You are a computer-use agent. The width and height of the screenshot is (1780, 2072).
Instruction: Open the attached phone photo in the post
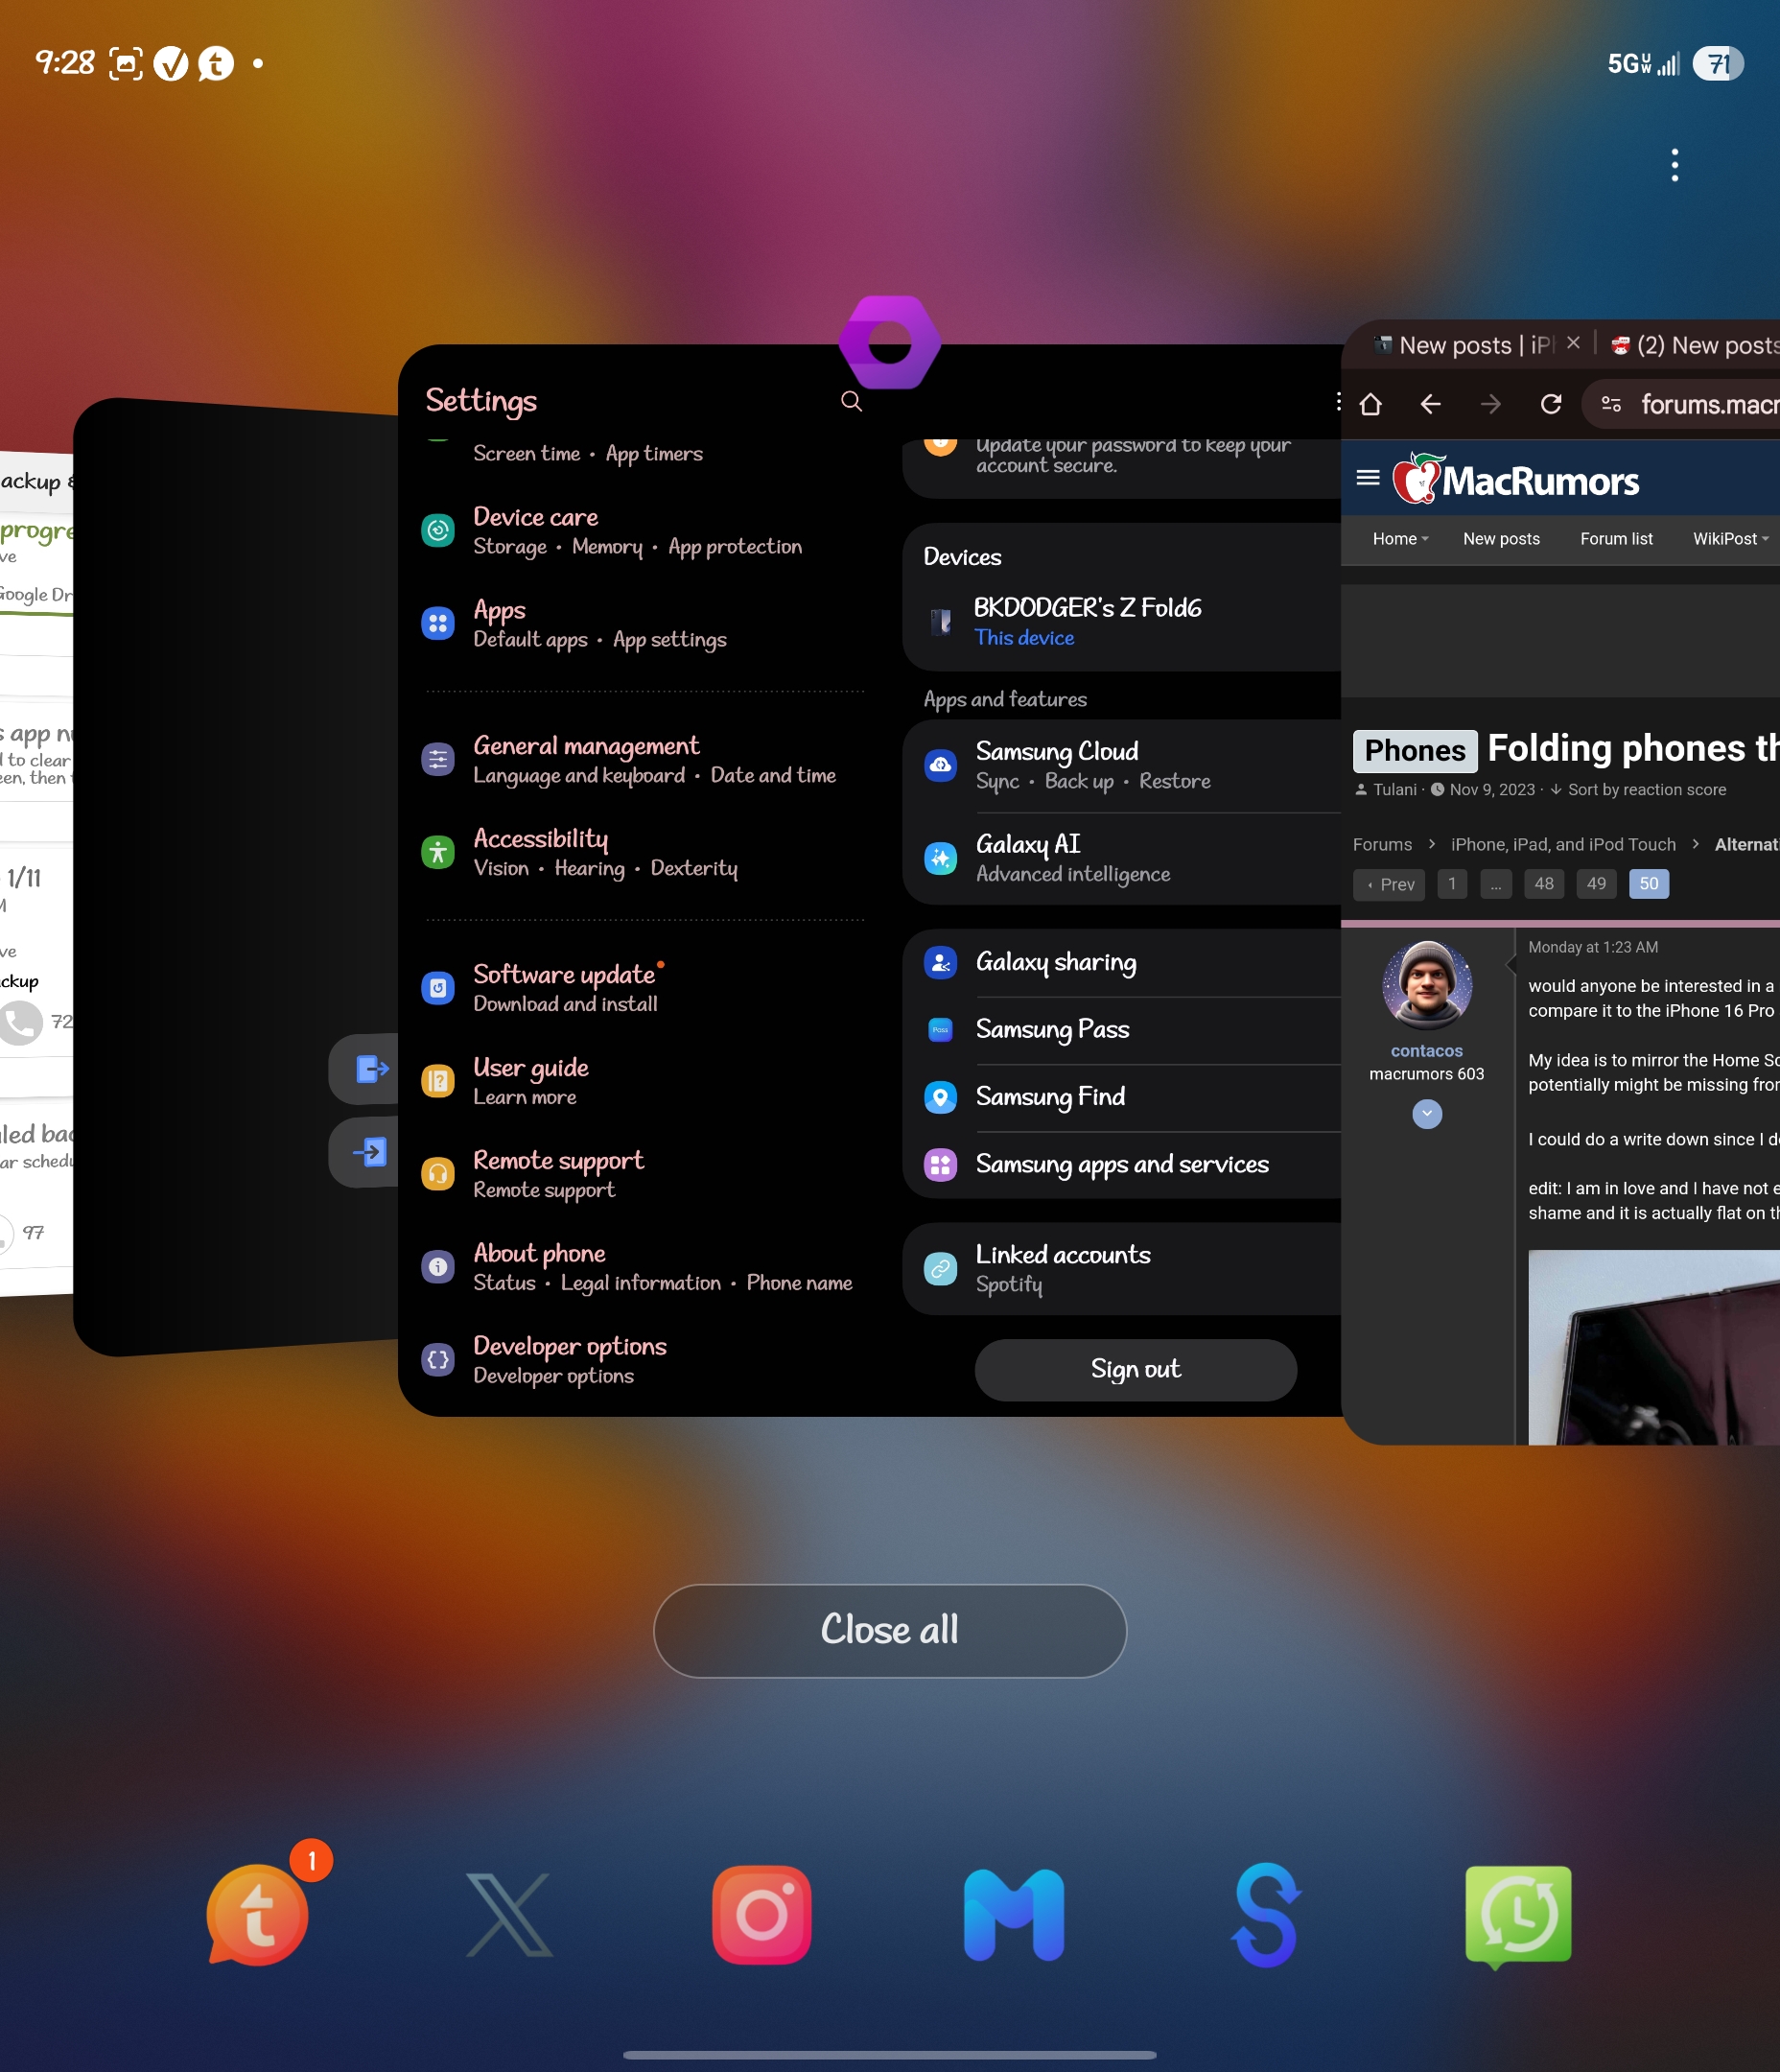(x=1654, y=1347)
